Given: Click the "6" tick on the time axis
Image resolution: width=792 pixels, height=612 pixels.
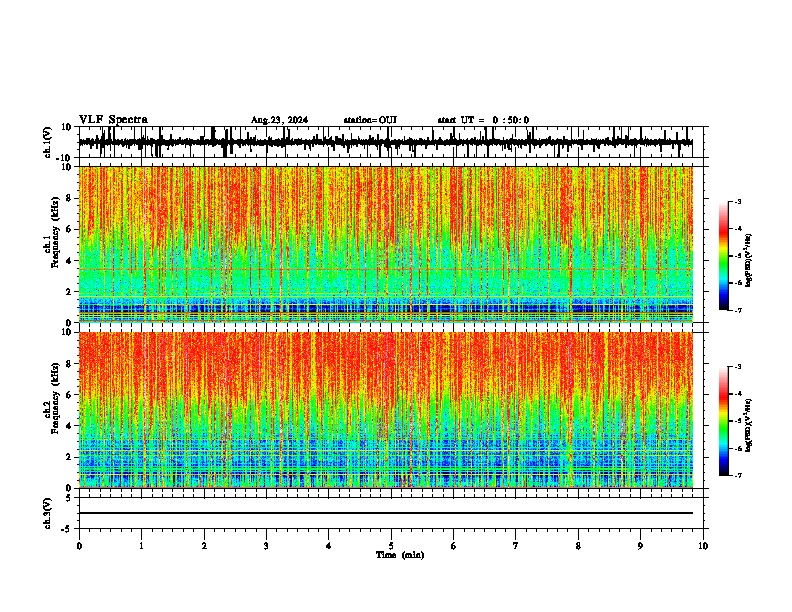Looking at the screenshot, I should point(454,546).
